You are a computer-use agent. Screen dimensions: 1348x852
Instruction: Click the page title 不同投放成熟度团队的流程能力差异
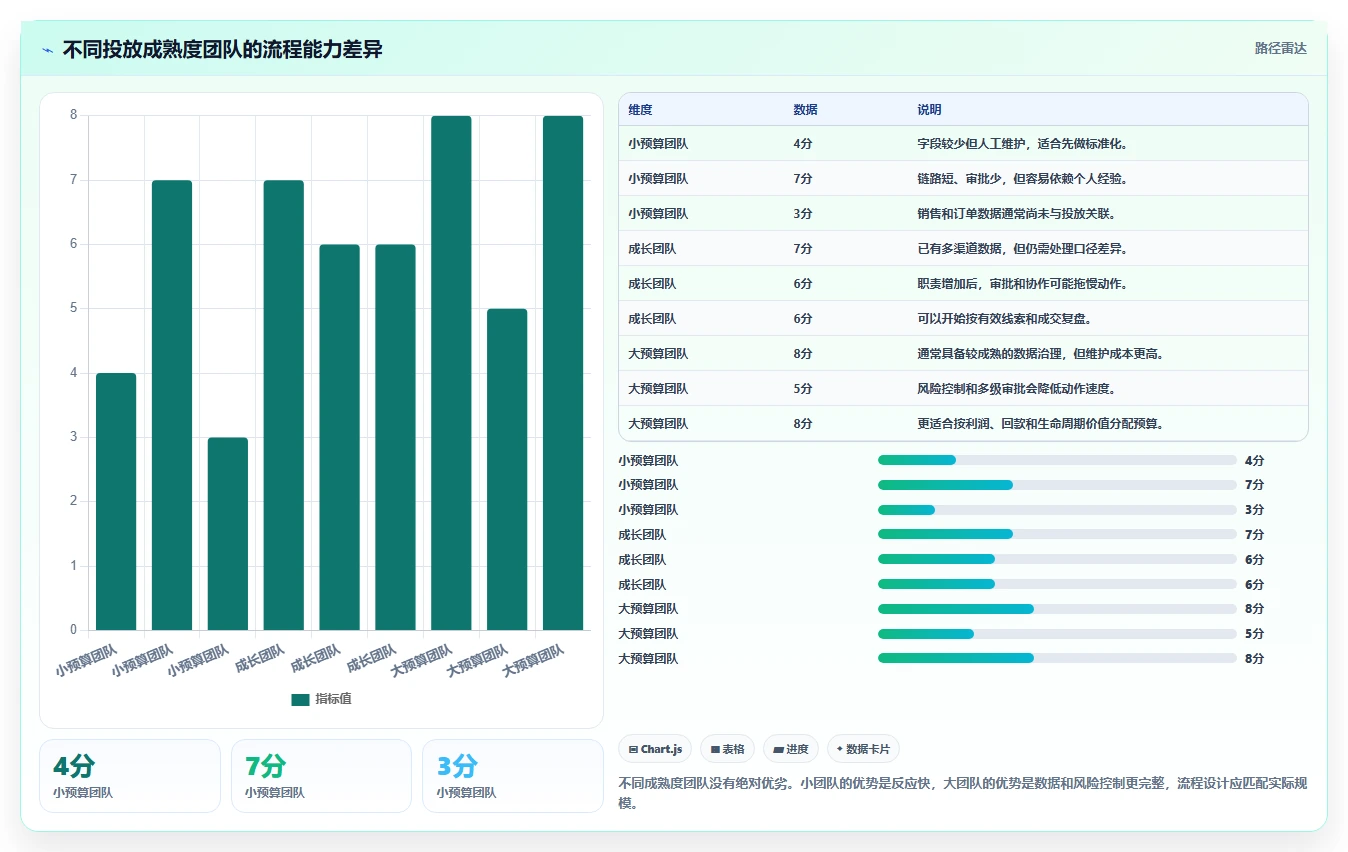pyautogui.click(x=222, y=49)
